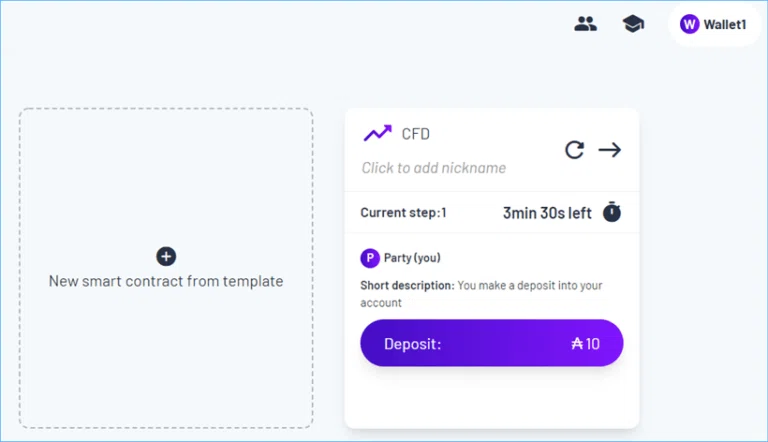Click the Deposit button
This screenshot has height=442, width=768.
click(x=492, y=343)
